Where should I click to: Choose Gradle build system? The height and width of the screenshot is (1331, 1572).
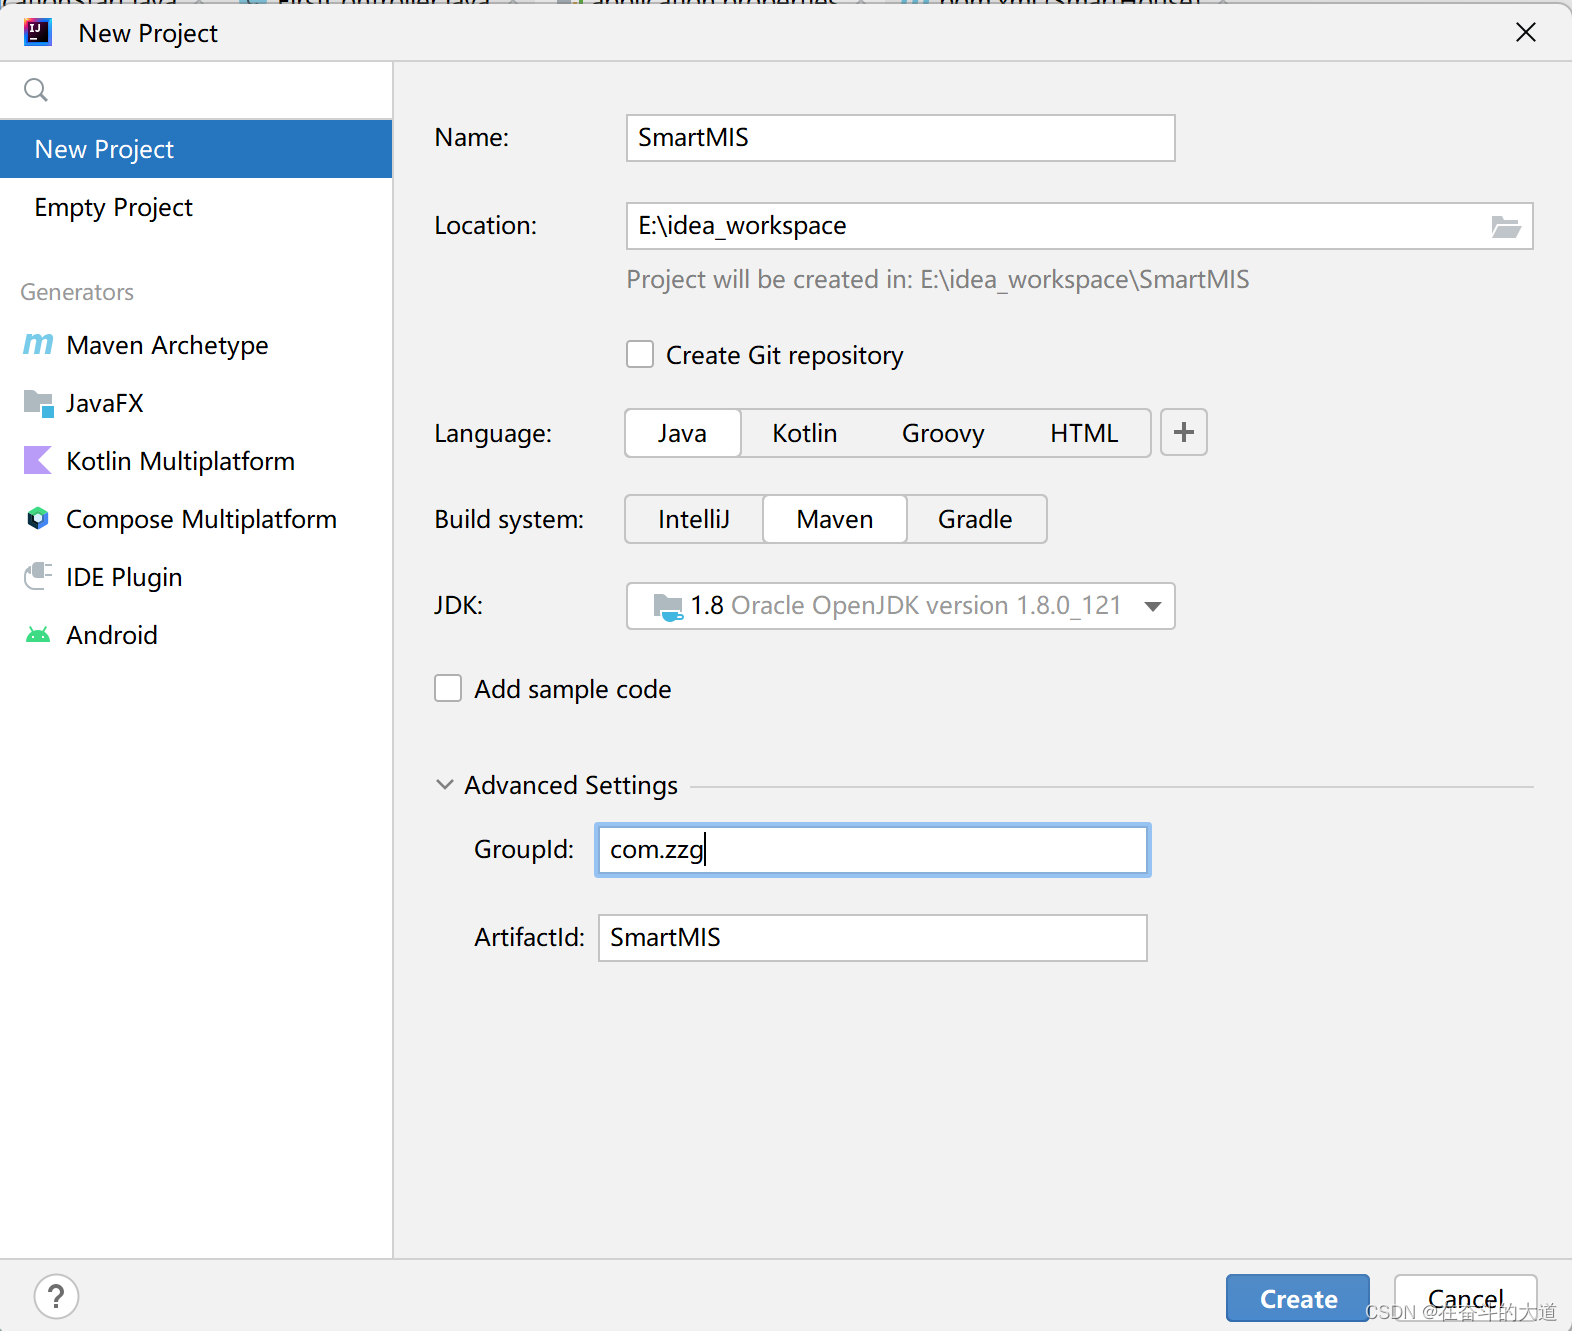click(976, 519)
